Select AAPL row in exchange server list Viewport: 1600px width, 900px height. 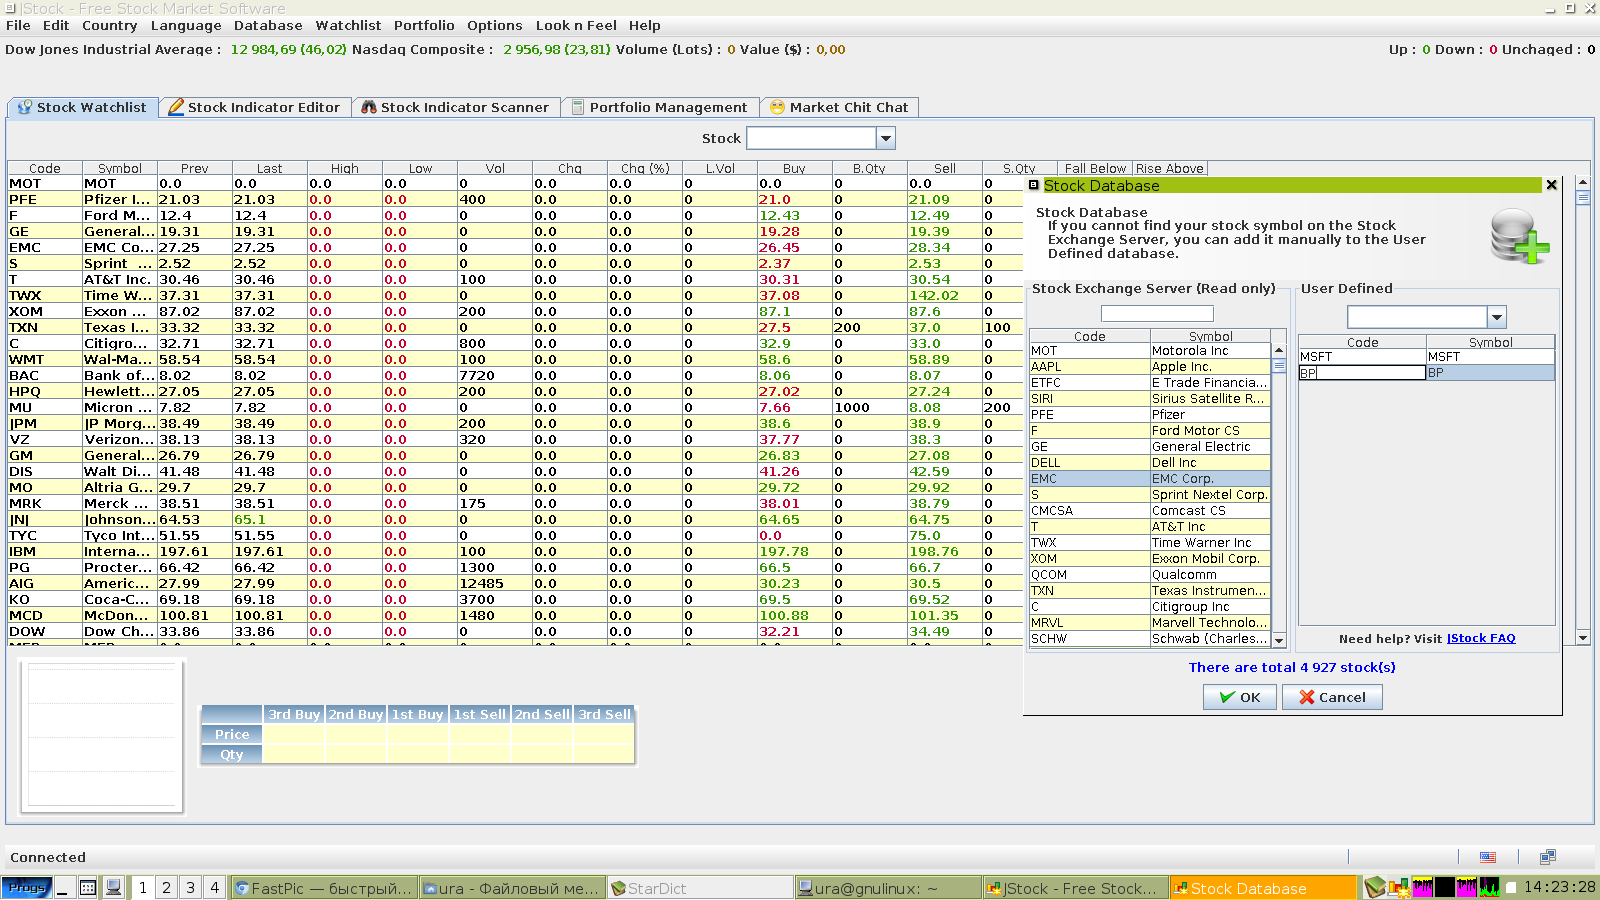coord(1150,367)
